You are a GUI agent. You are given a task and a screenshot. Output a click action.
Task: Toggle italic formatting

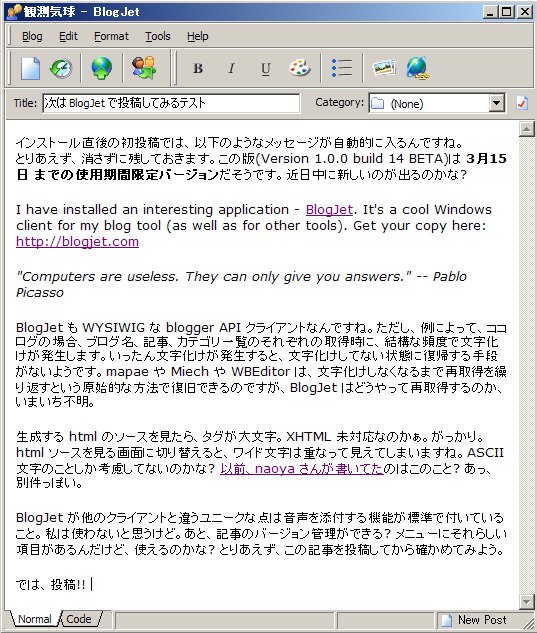231,68
